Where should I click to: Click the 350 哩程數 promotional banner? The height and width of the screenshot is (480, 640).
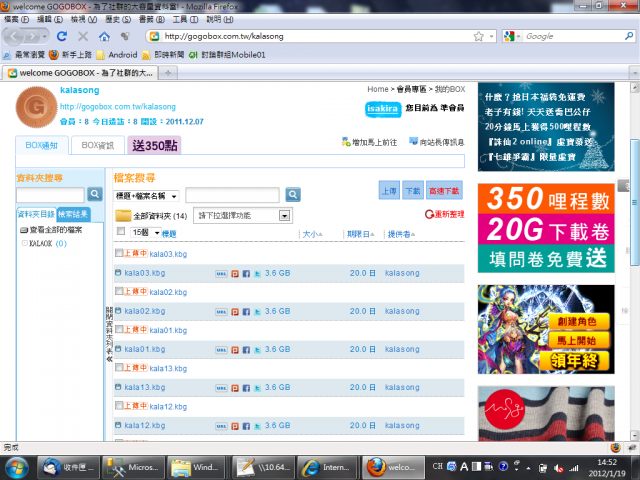click(x=546, y=228)
